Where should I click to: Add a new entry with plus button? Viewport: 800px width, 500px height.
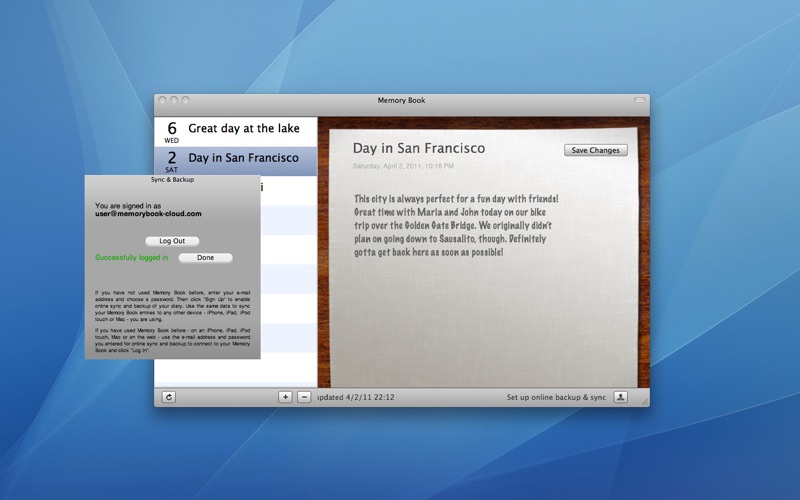[x=285, y=397]
